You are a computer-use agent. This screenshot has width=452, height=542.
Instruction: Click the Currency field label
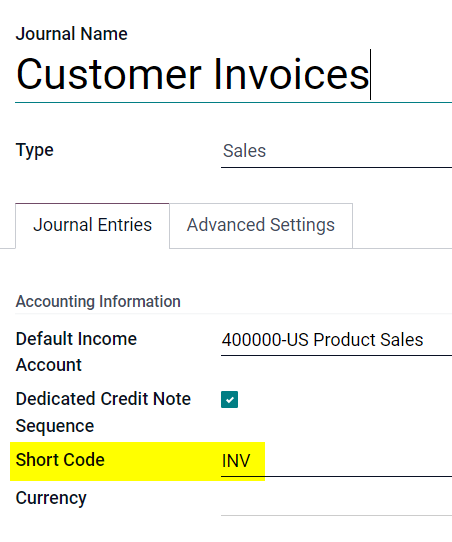pos(51,498)
